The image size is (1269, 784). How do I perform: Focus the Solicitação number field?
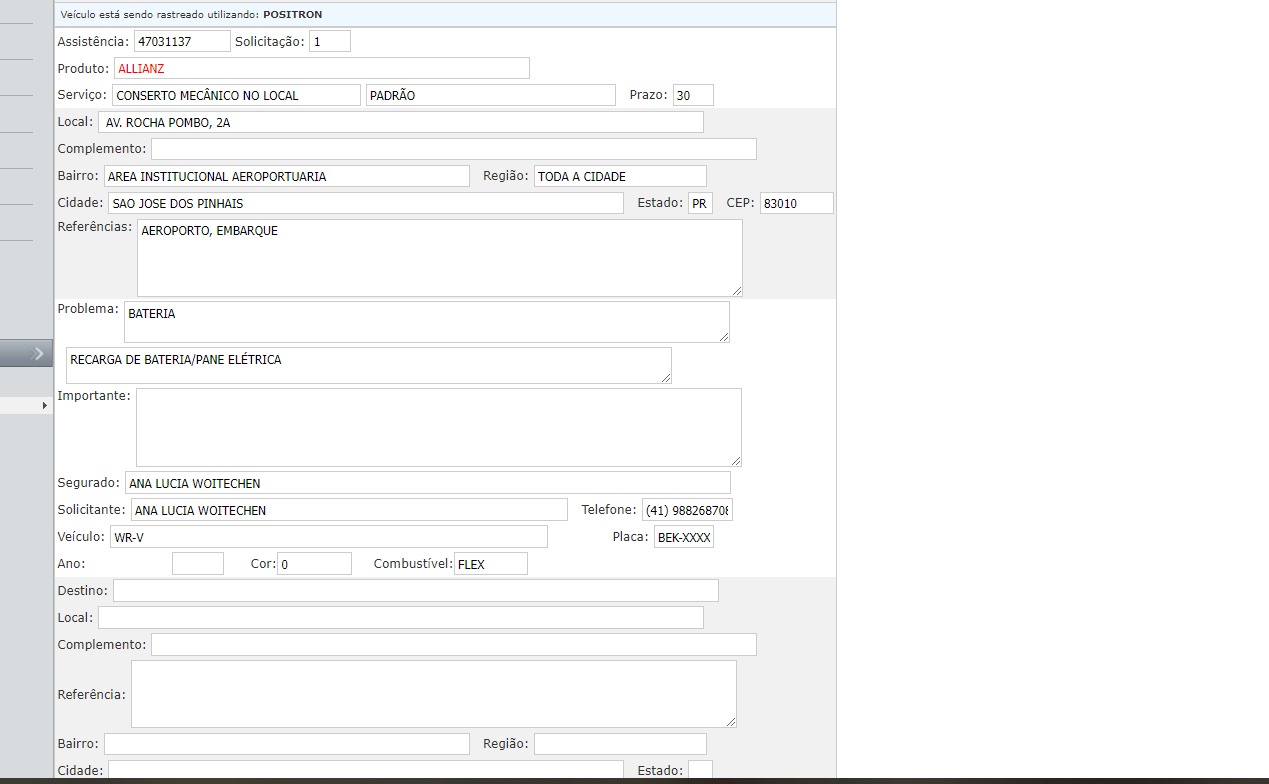[330, 41]
